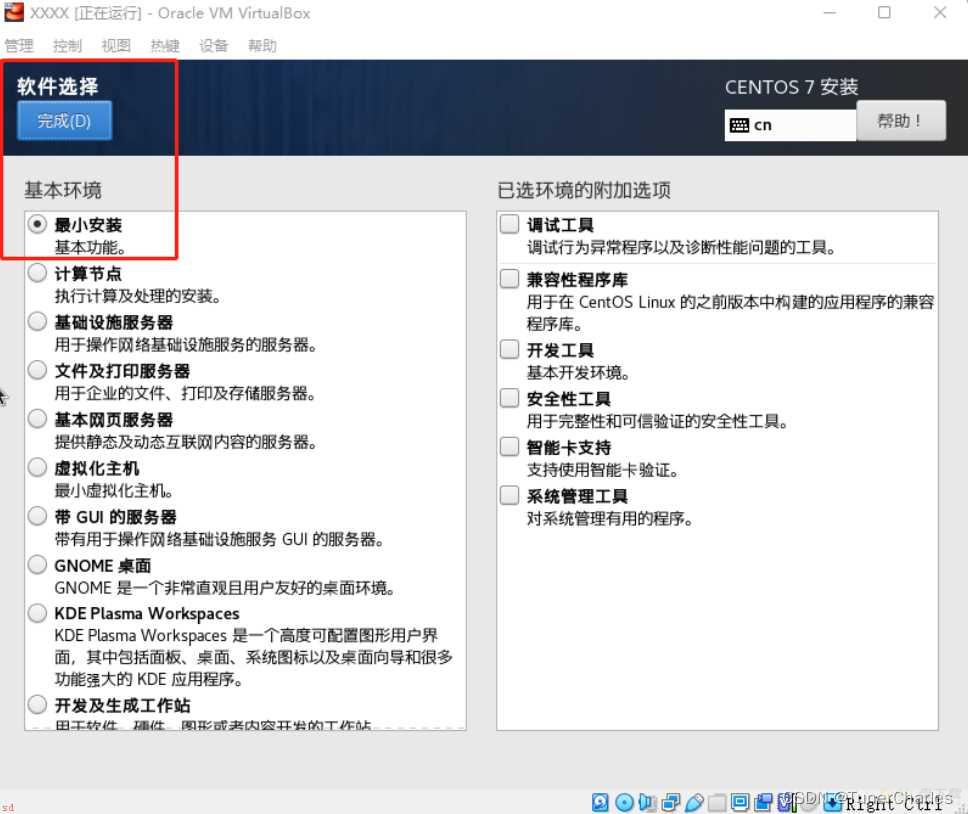Choose the 基本网页服务器 radio button

coord(37,419)
